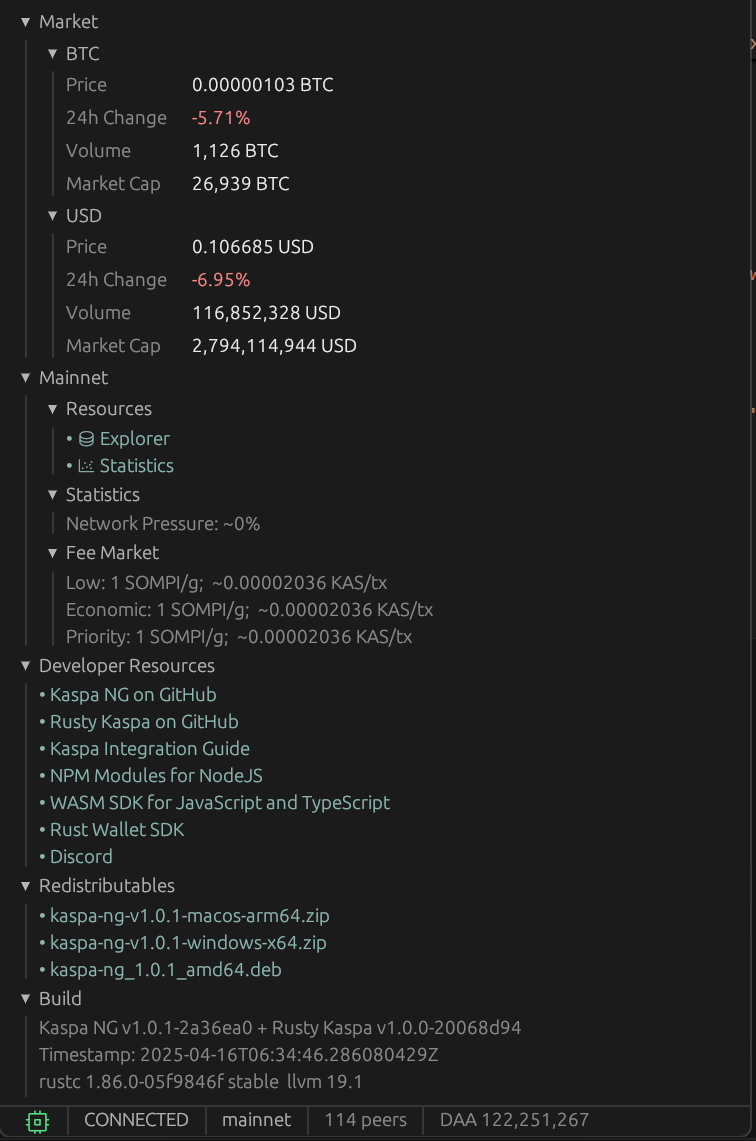
Task: Open the Kaspa Integration Guide link
Action: tap(150, 749)
